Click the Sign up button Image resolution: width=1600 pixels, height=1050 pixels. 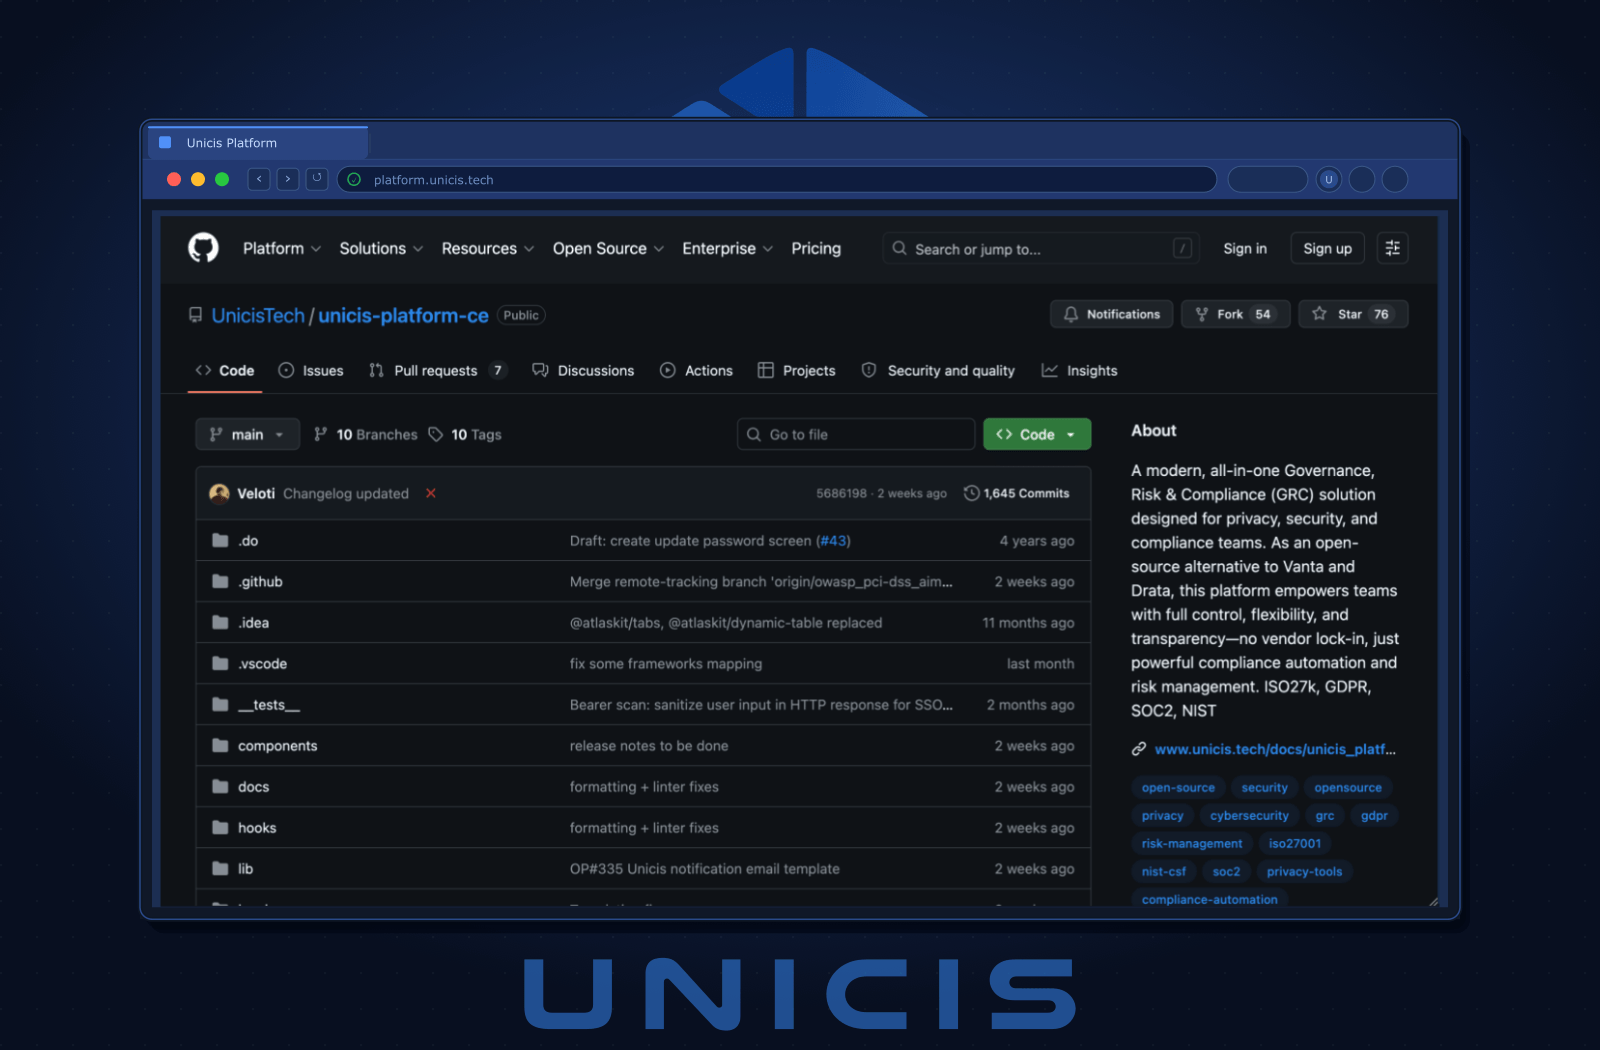(1327, 248)
